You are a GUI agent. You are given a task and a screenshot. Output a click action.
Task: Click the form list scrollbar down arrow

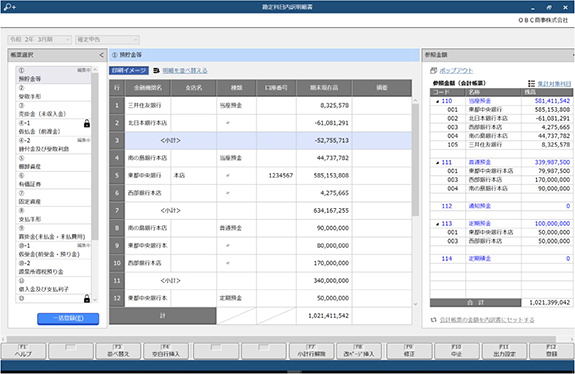95,300
